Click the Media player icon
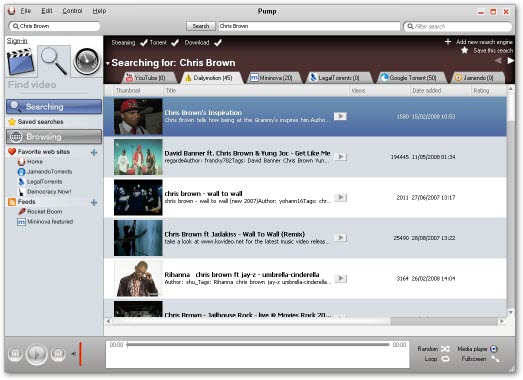The width and height of the screenshot is (523, 380). click(494, 349)
